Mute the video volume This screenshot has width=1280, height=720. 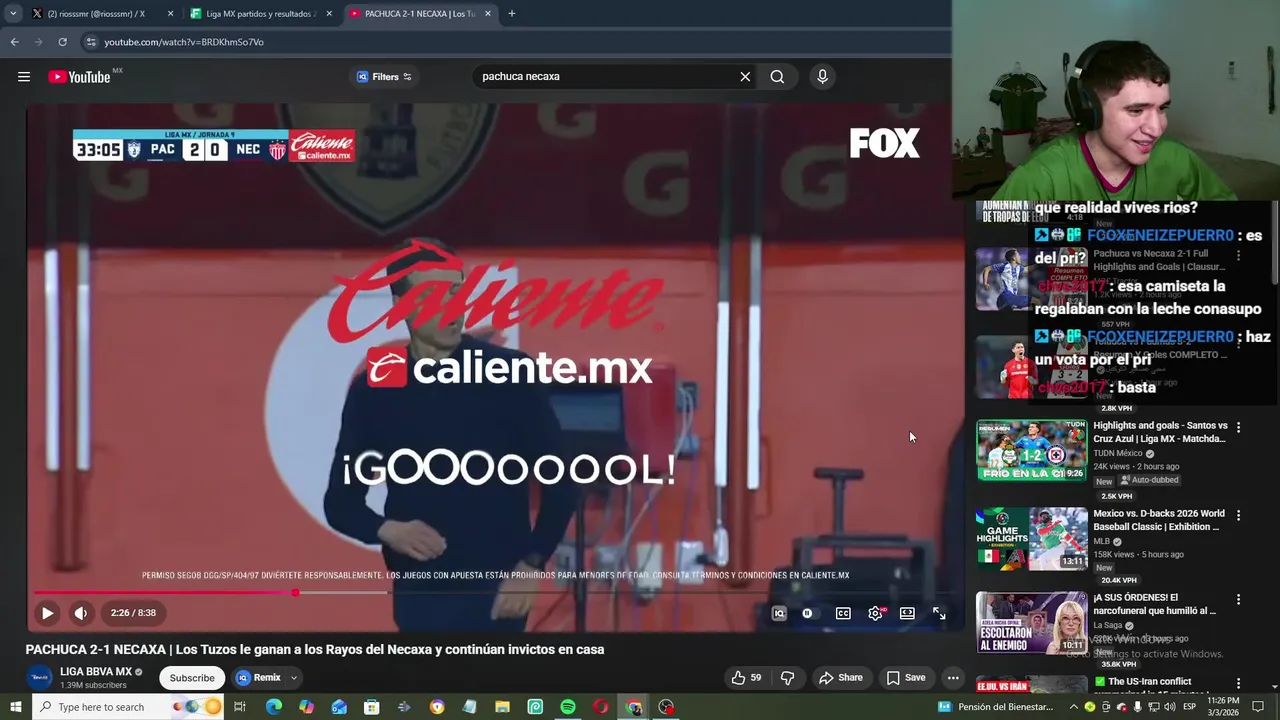81,613
